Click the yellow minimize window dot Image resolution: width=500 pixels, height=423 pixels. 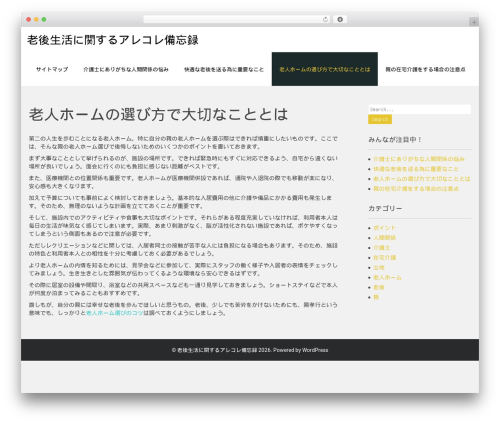click(x=36, y=19)
